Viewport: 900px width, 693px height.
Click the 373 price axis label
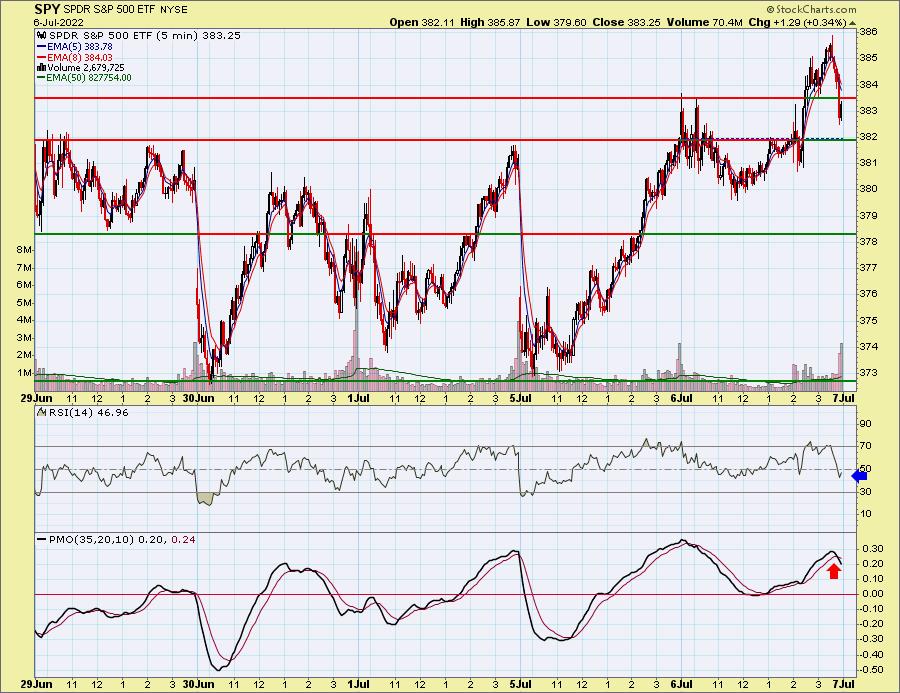click(x=869, y=373)
